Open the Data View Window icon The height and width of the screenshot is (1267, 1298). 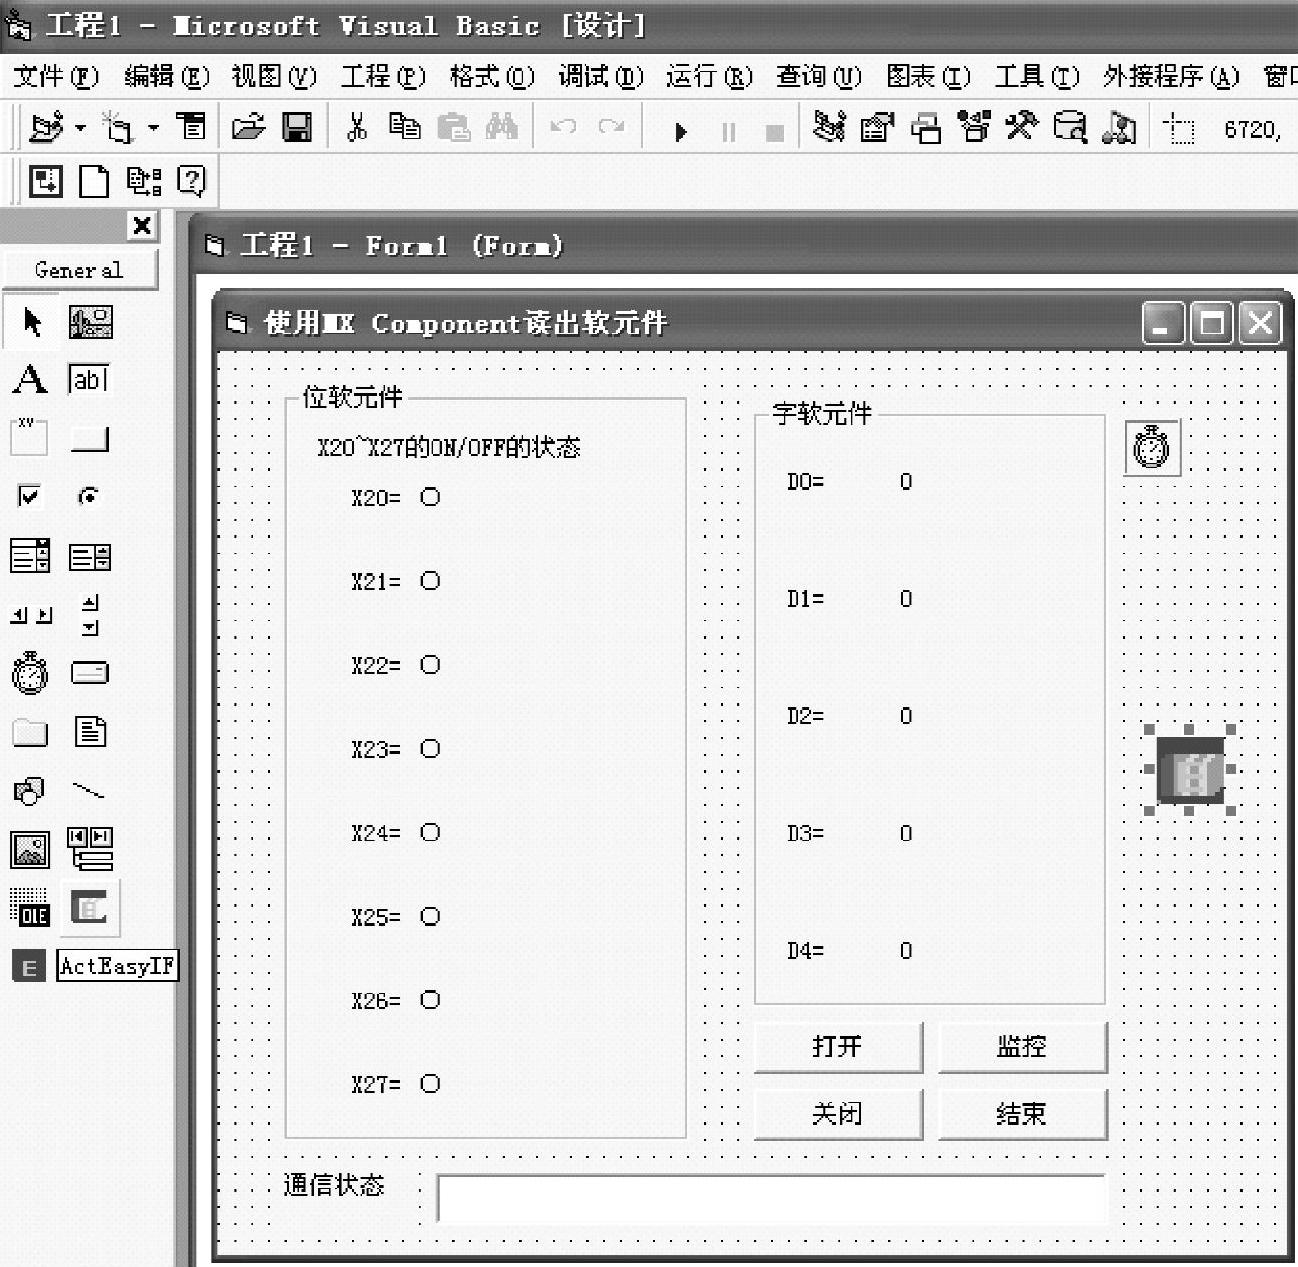click(x=1070, y=127)
